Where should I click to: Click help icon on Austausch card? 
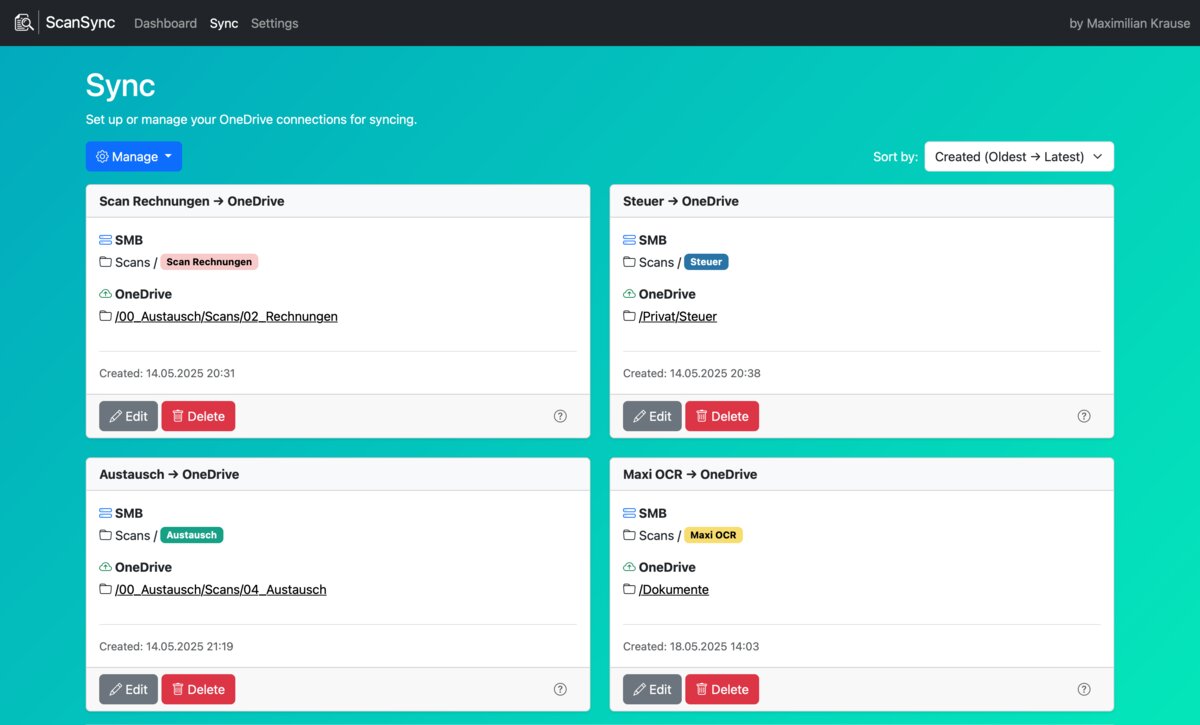pos(560,689)
